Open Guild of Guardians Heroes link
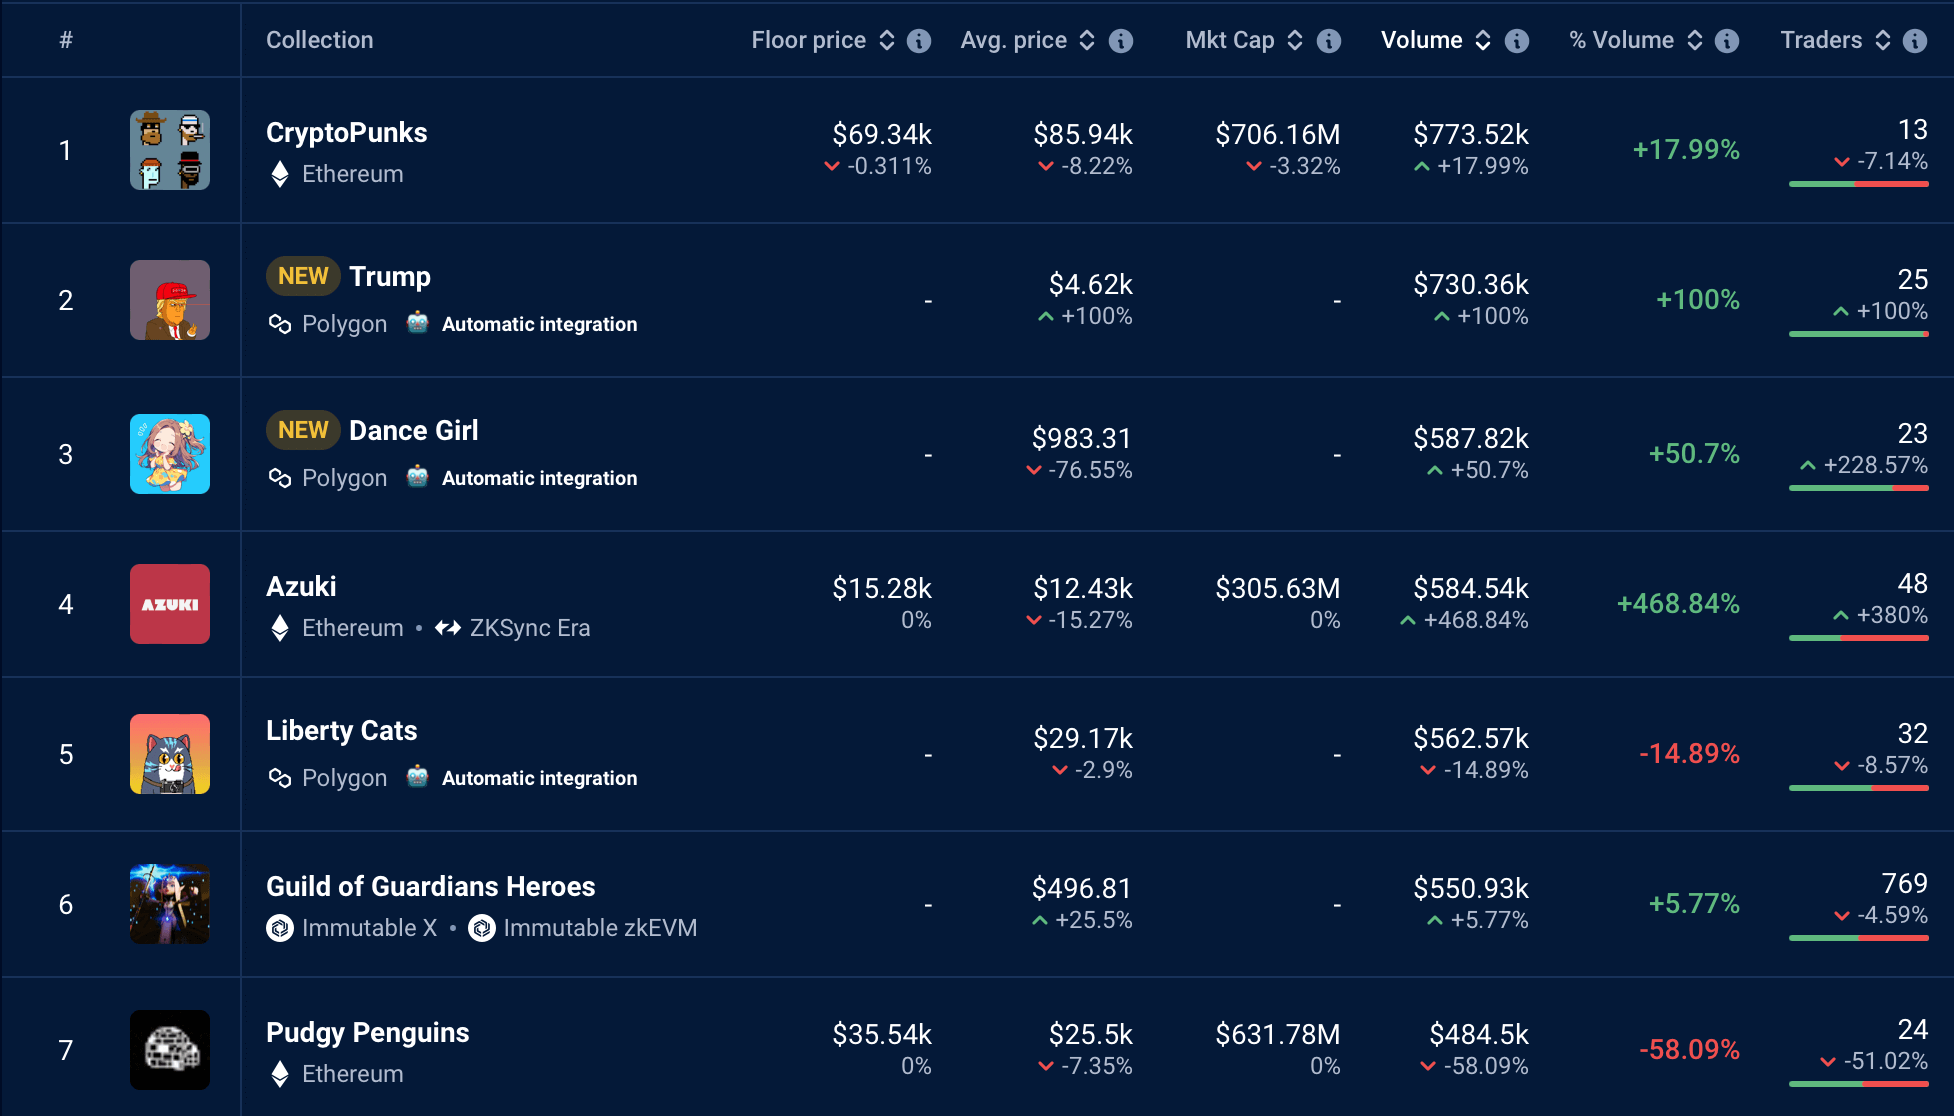The width and height of the screenshot is (1954, 1116). coord(431,887)
